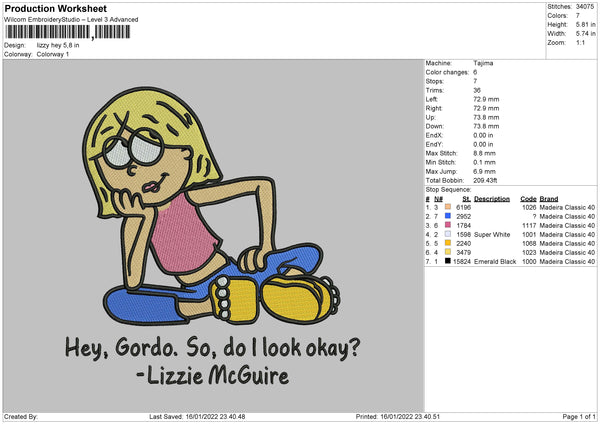Image resolution: width=600 pixels, height=424 pixels.
Task: Click 'Wilcom EmbroideryStudio – Level 3 Advanced' text
Action: pos(71,20)
